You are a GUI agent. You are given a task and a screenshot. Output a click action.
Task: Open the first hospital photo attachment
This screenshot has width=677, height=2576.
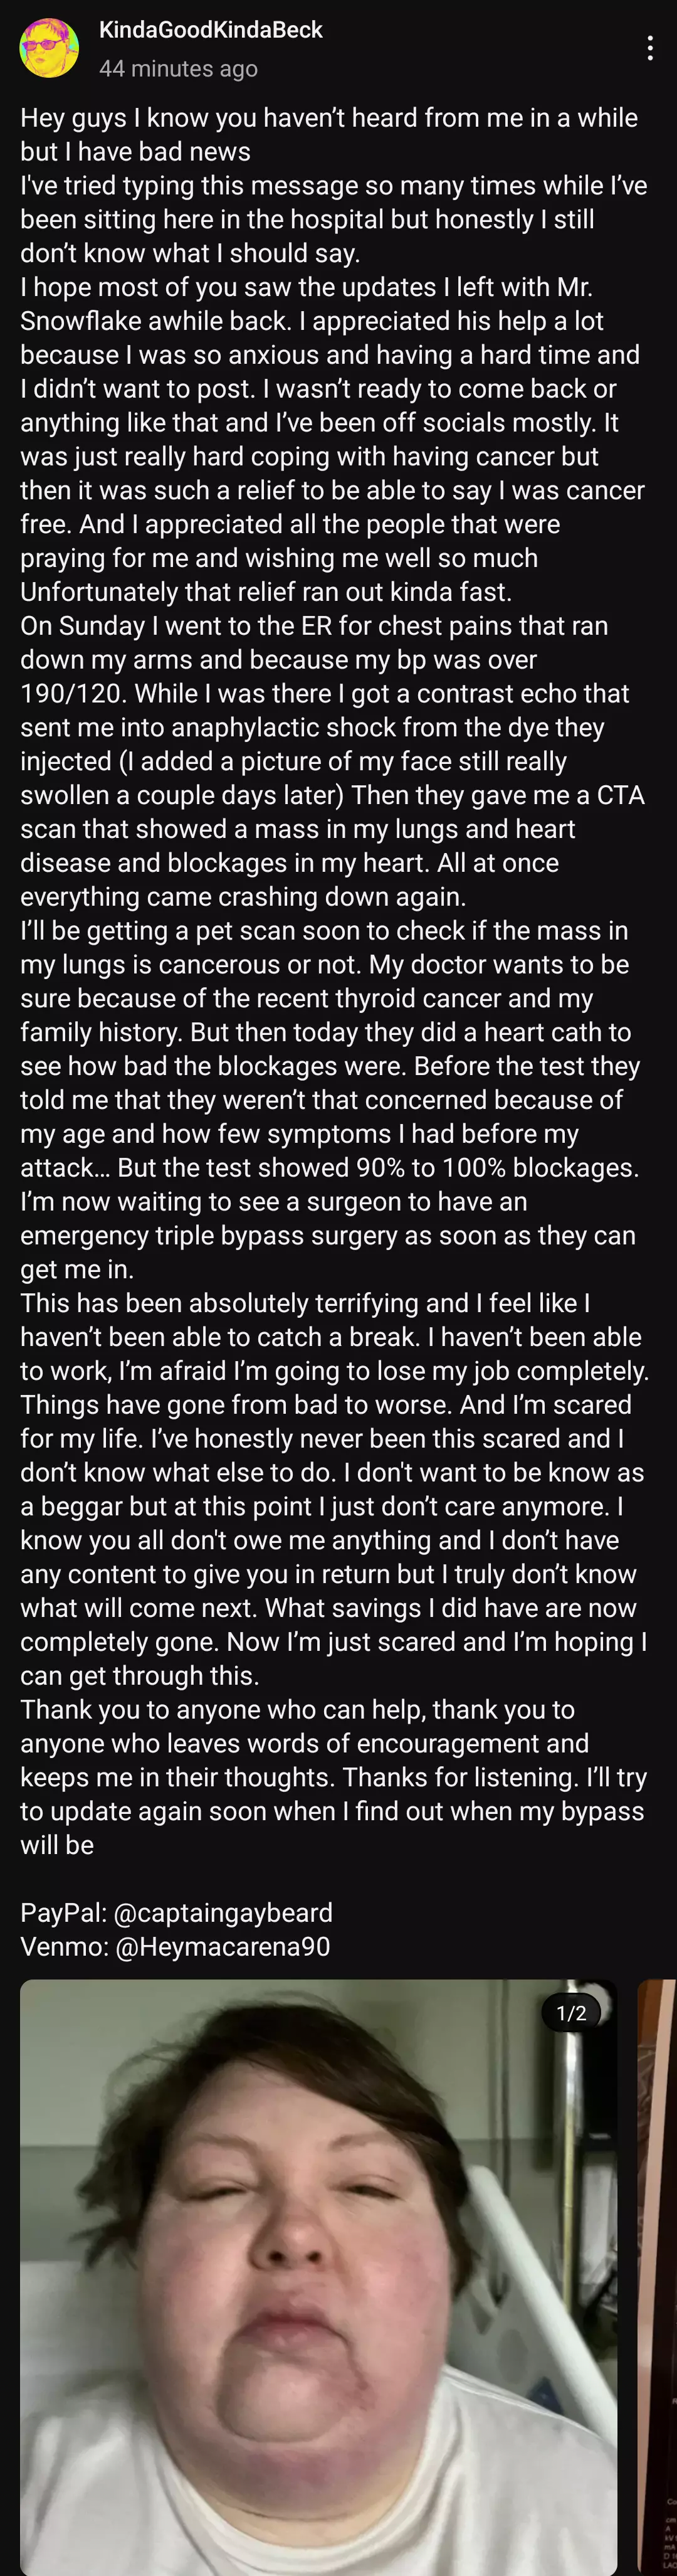pos(319,2277)
